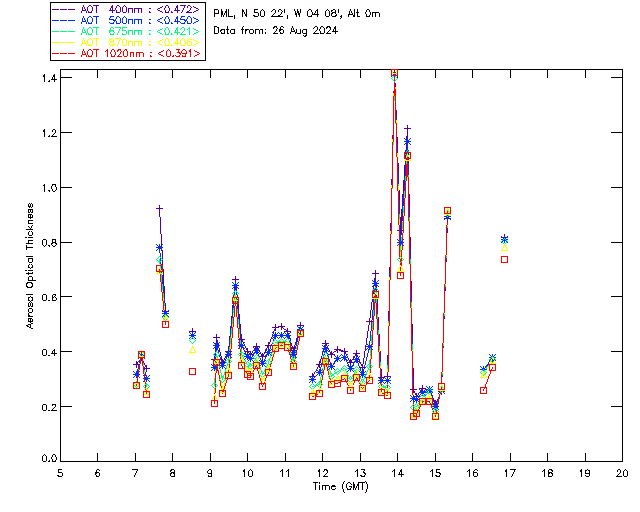
Task: Click the yellow dashed line sample for 870nm
Action: tap(64, 42)
